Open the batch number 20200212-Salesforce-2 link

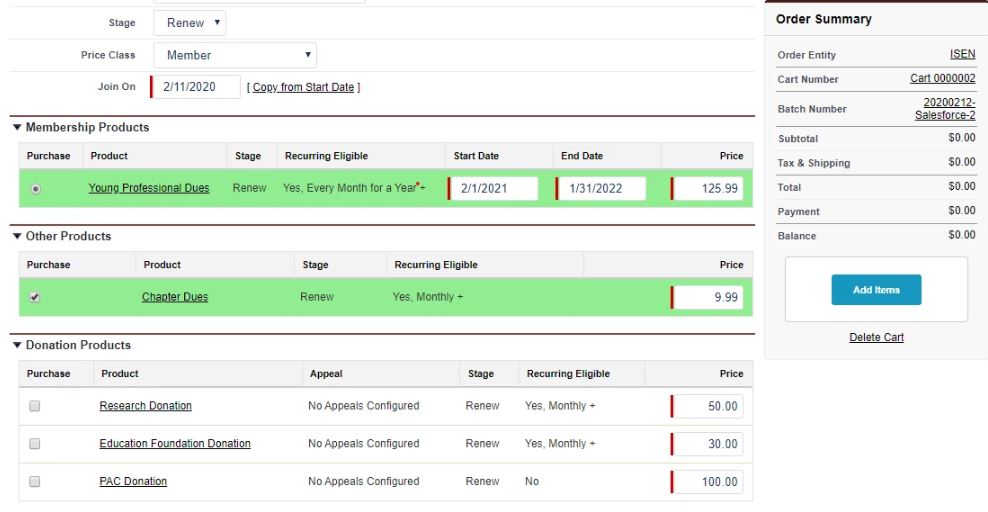(948, 109)
